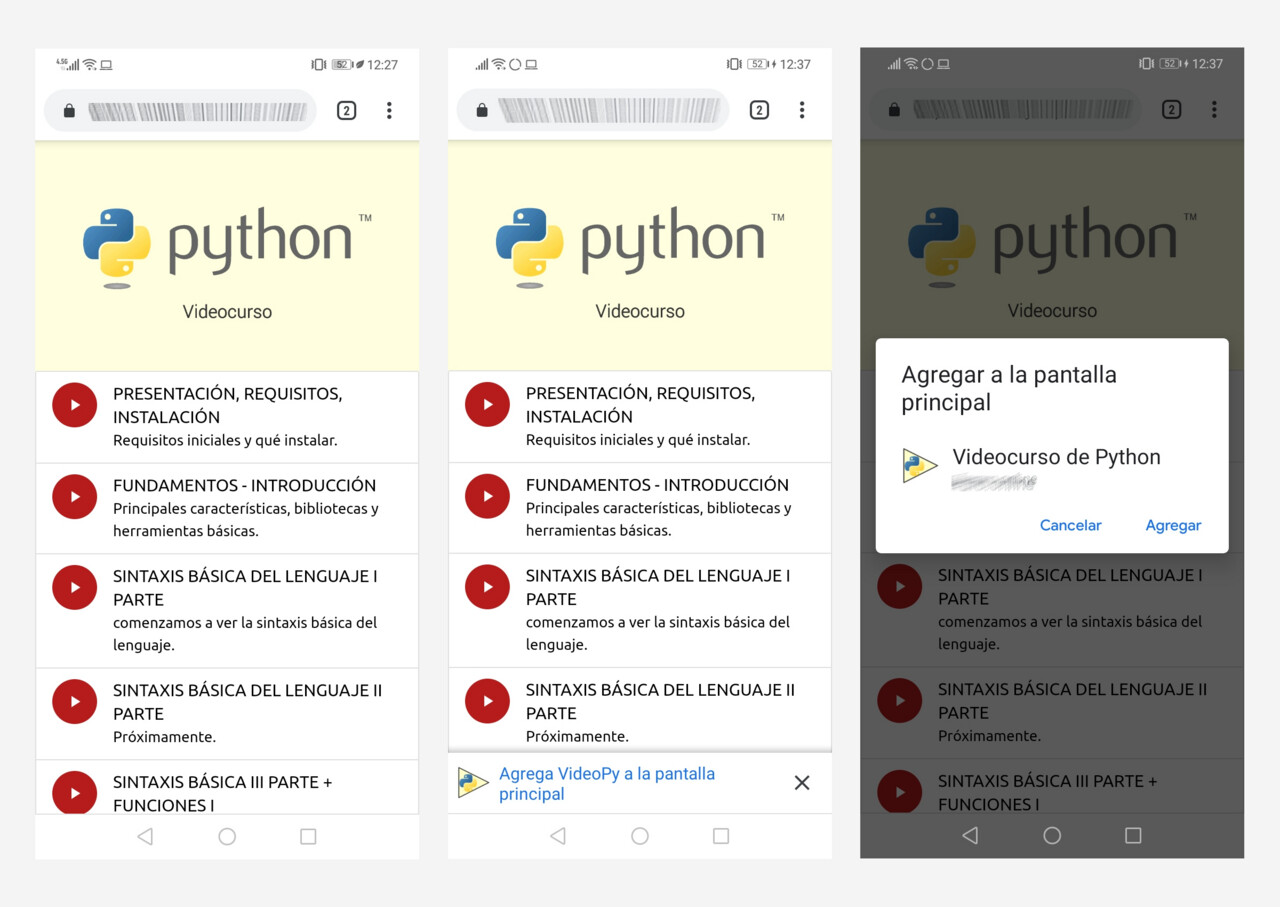The height and width of the screenshot is (907, 1280).
Task: Open tab switcher showing 2 in left phone
Action: pos(346,111)
